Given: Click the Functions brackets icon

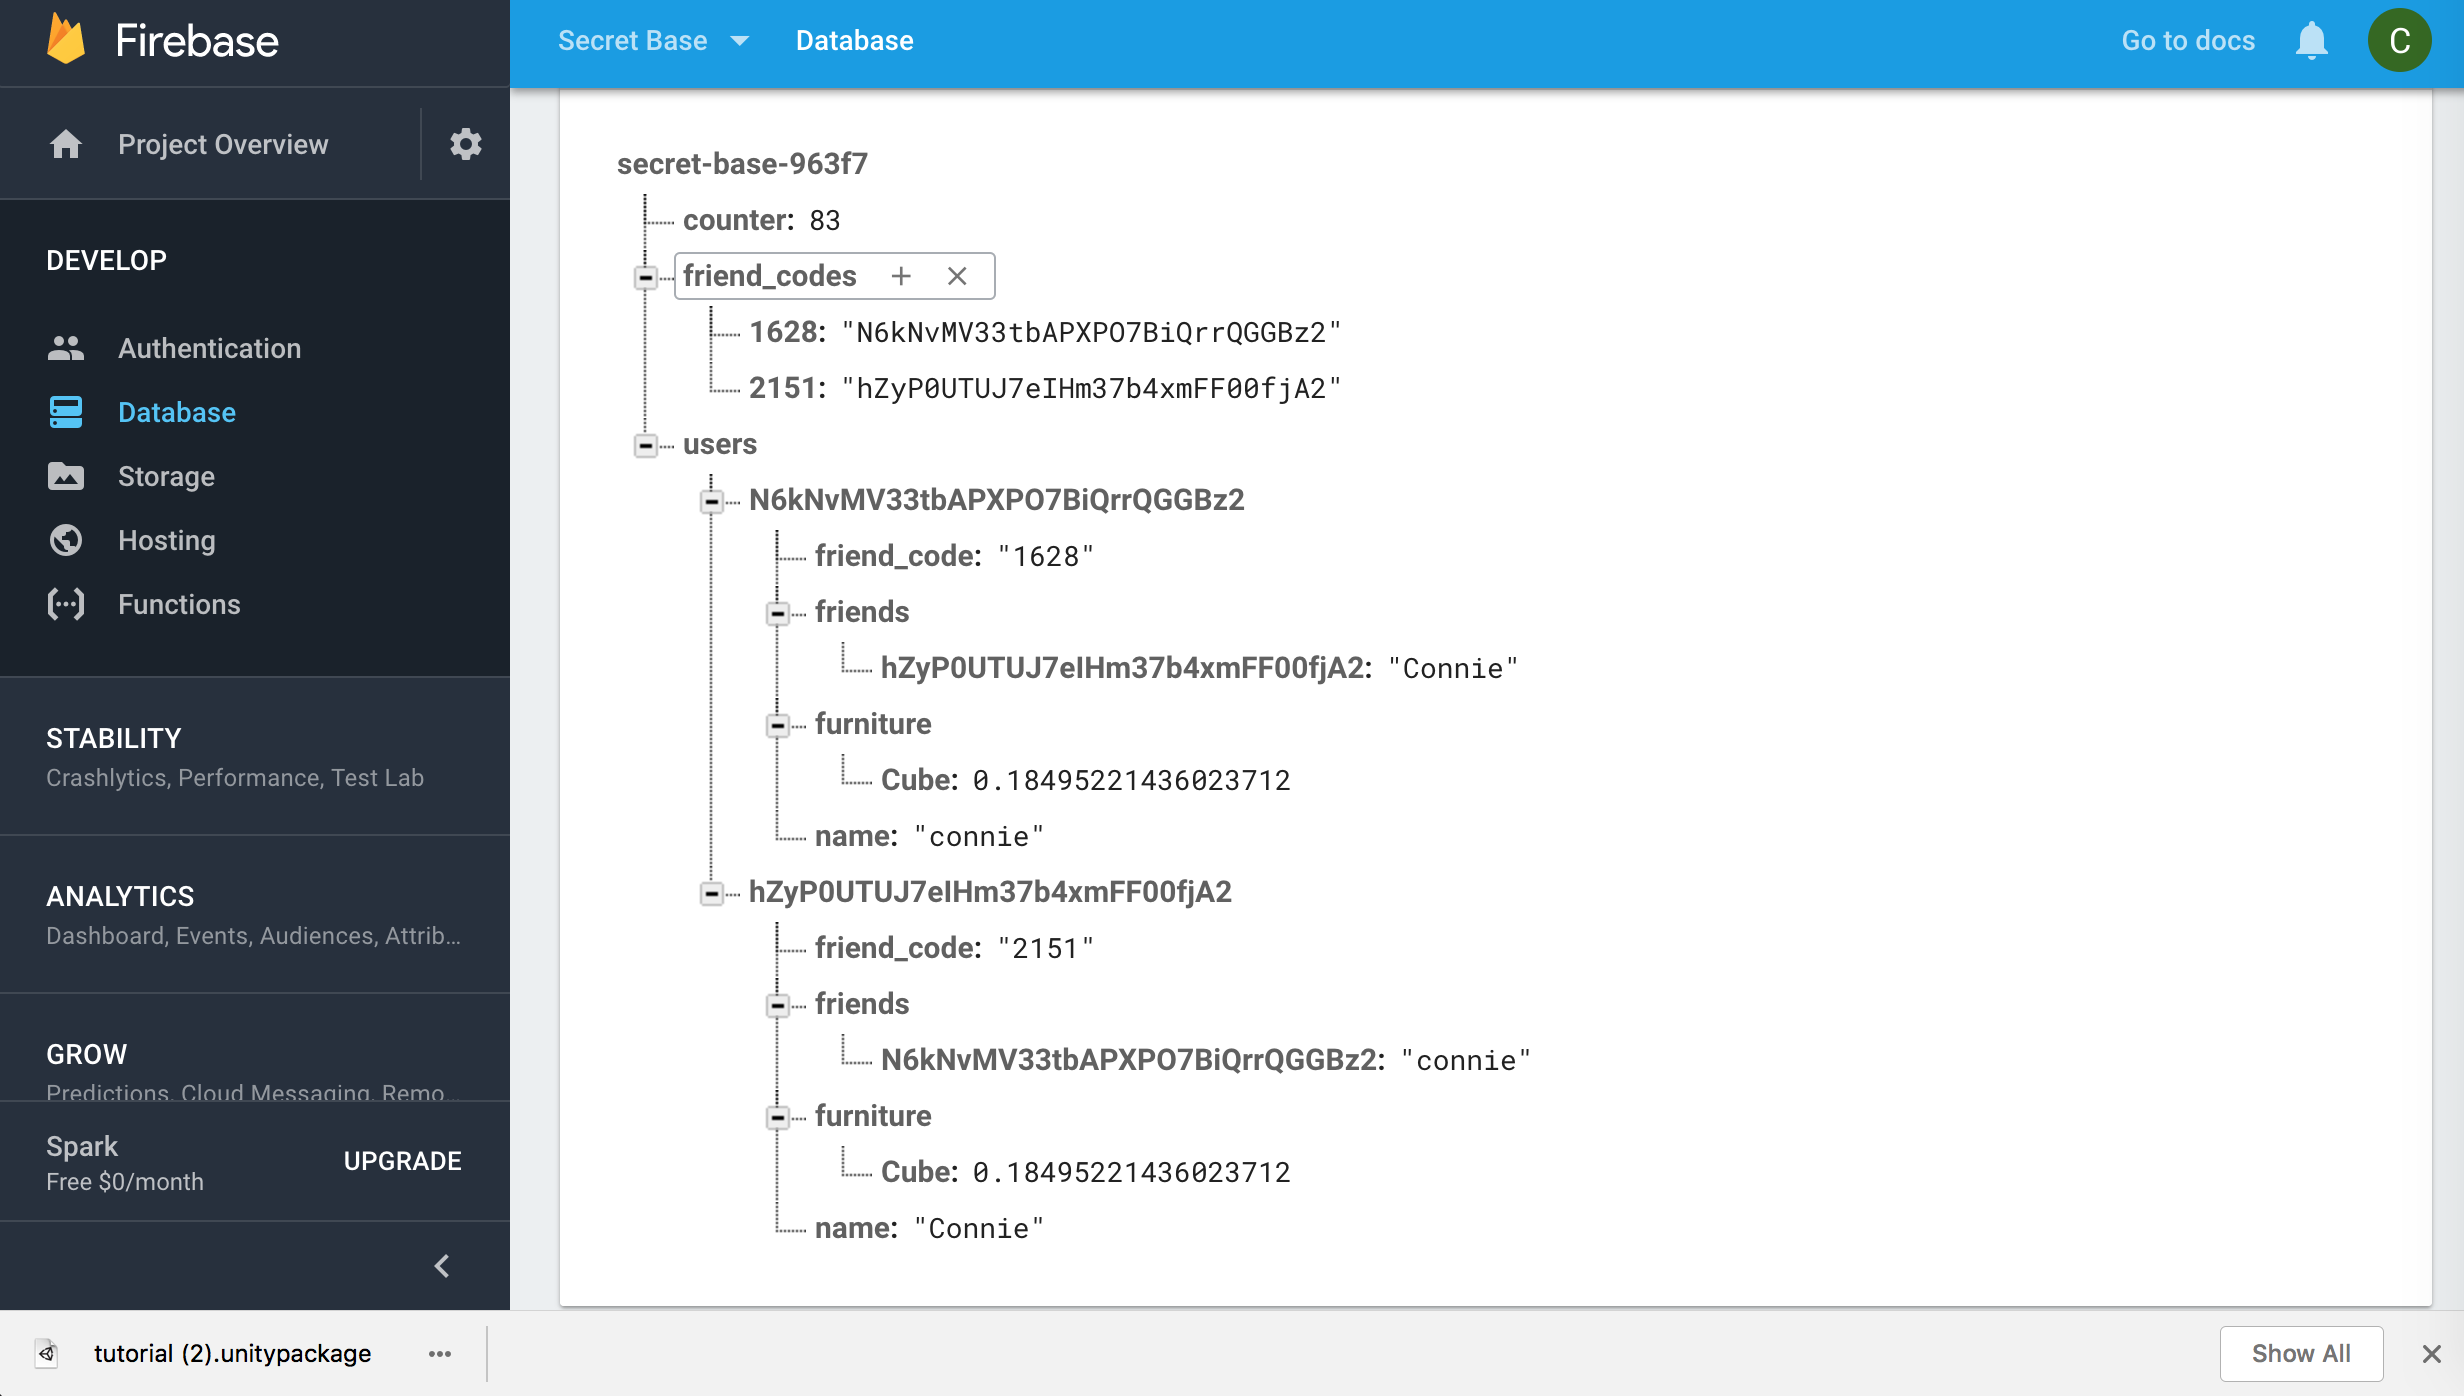Looking at the screenshot, I should pos(66,604).
